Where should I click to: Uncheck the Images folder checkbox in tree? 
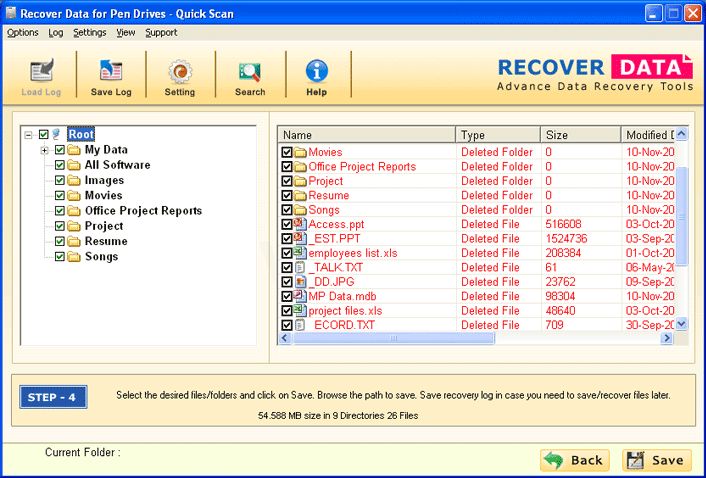[x=60, y=180]
